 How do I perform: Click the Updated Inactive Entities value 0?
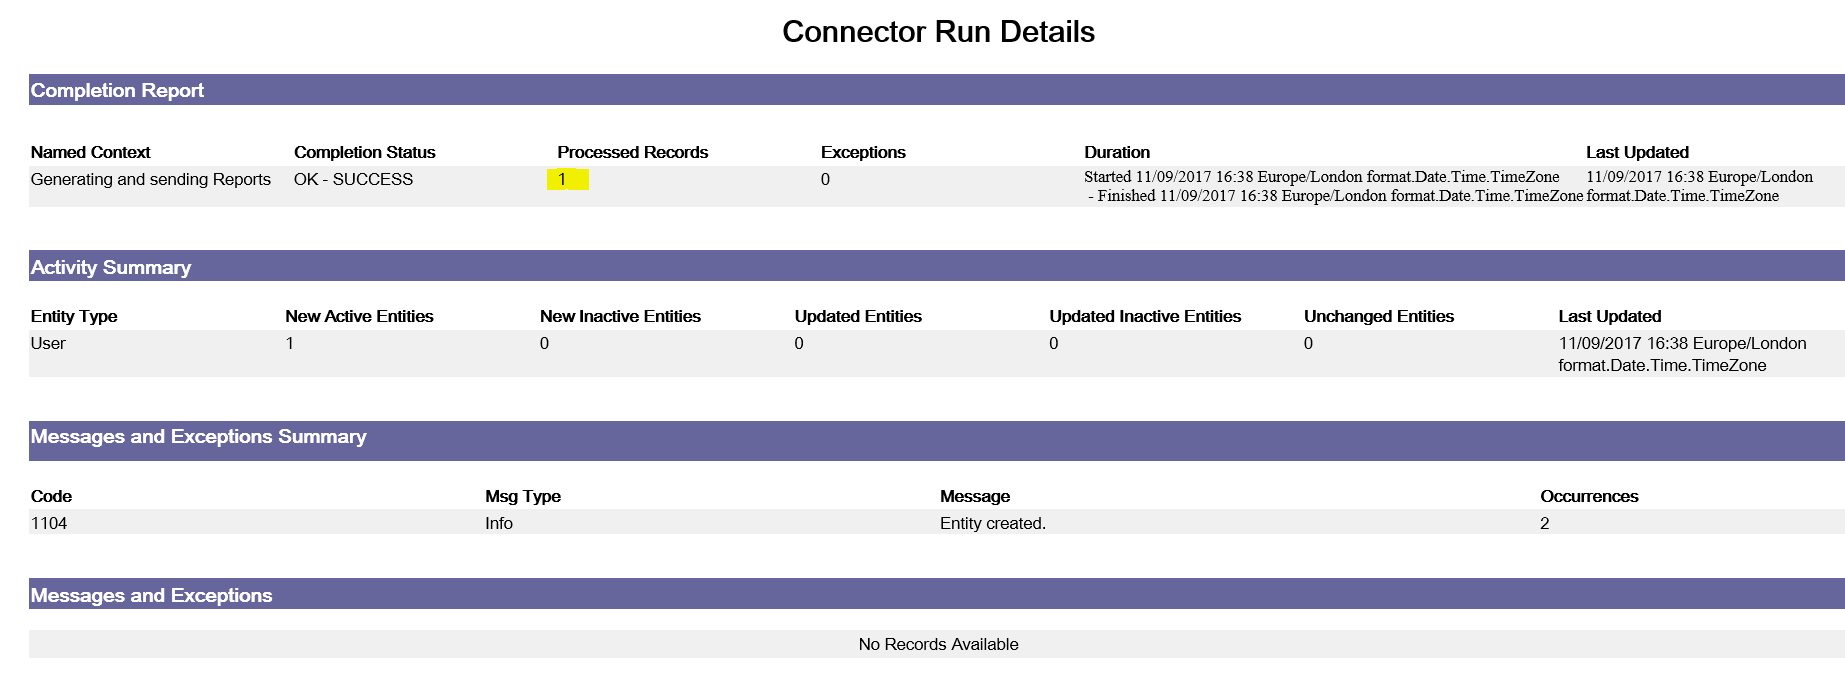click(x=1053, y=344)
